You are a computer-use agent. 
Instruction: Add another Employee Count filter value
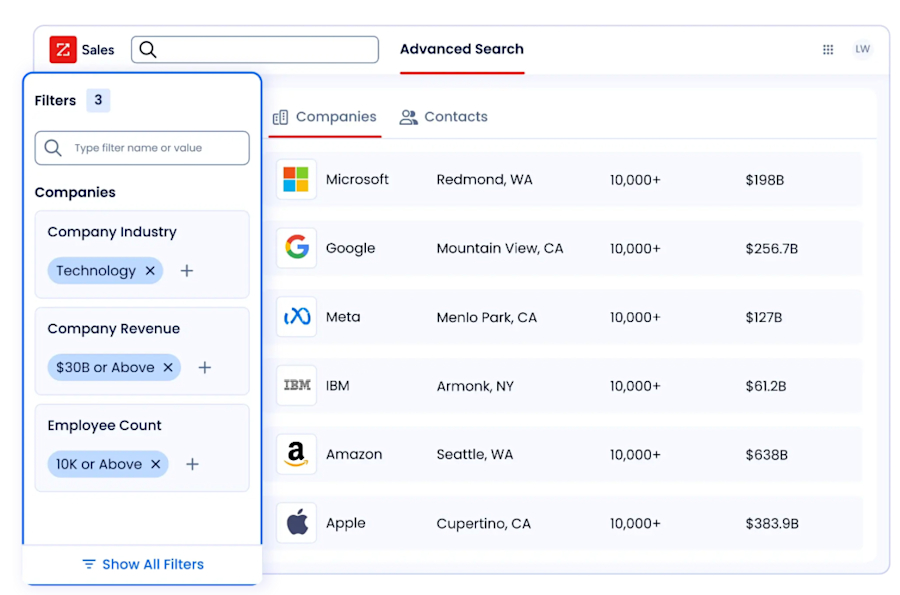click(x=192, y=464)
